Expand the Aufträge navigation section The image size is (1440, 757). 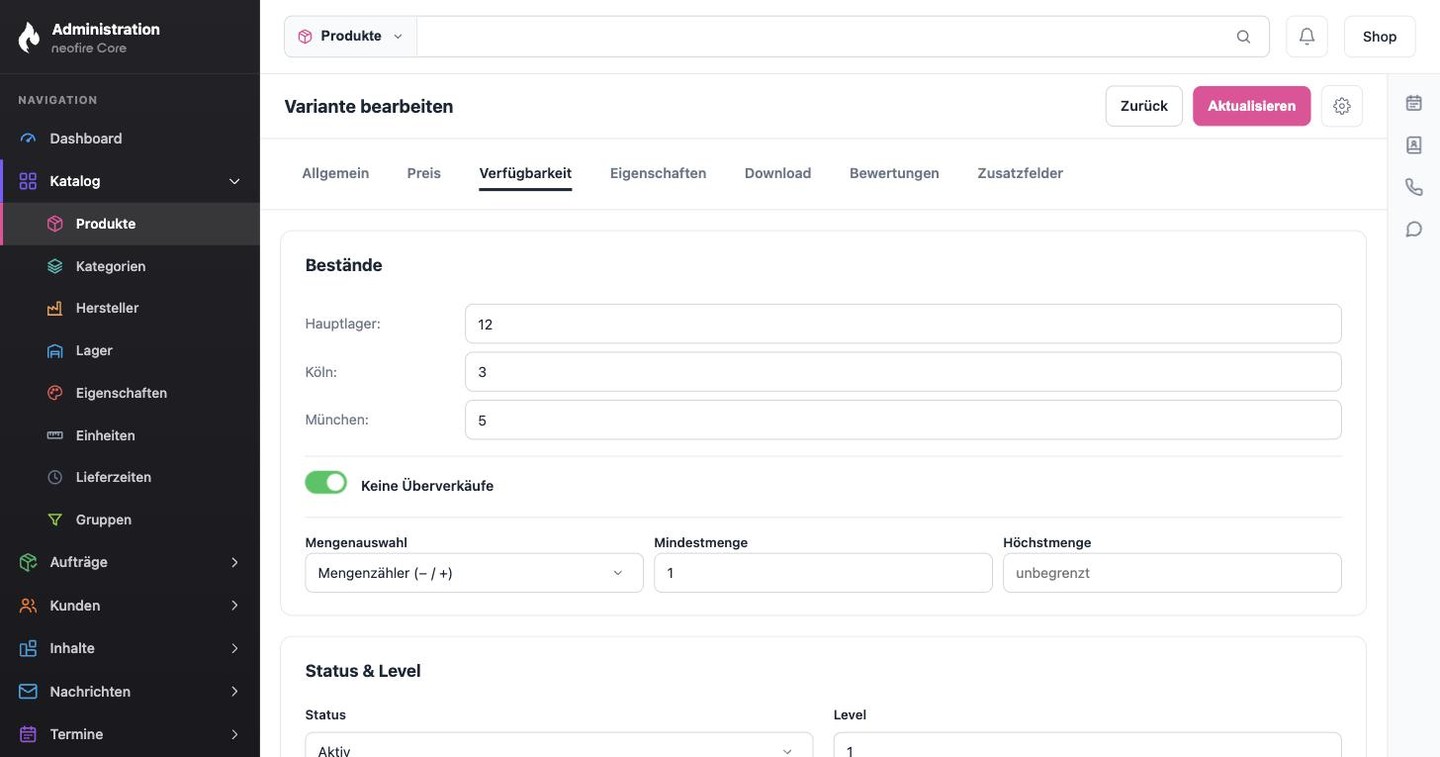tap(130, 562)
